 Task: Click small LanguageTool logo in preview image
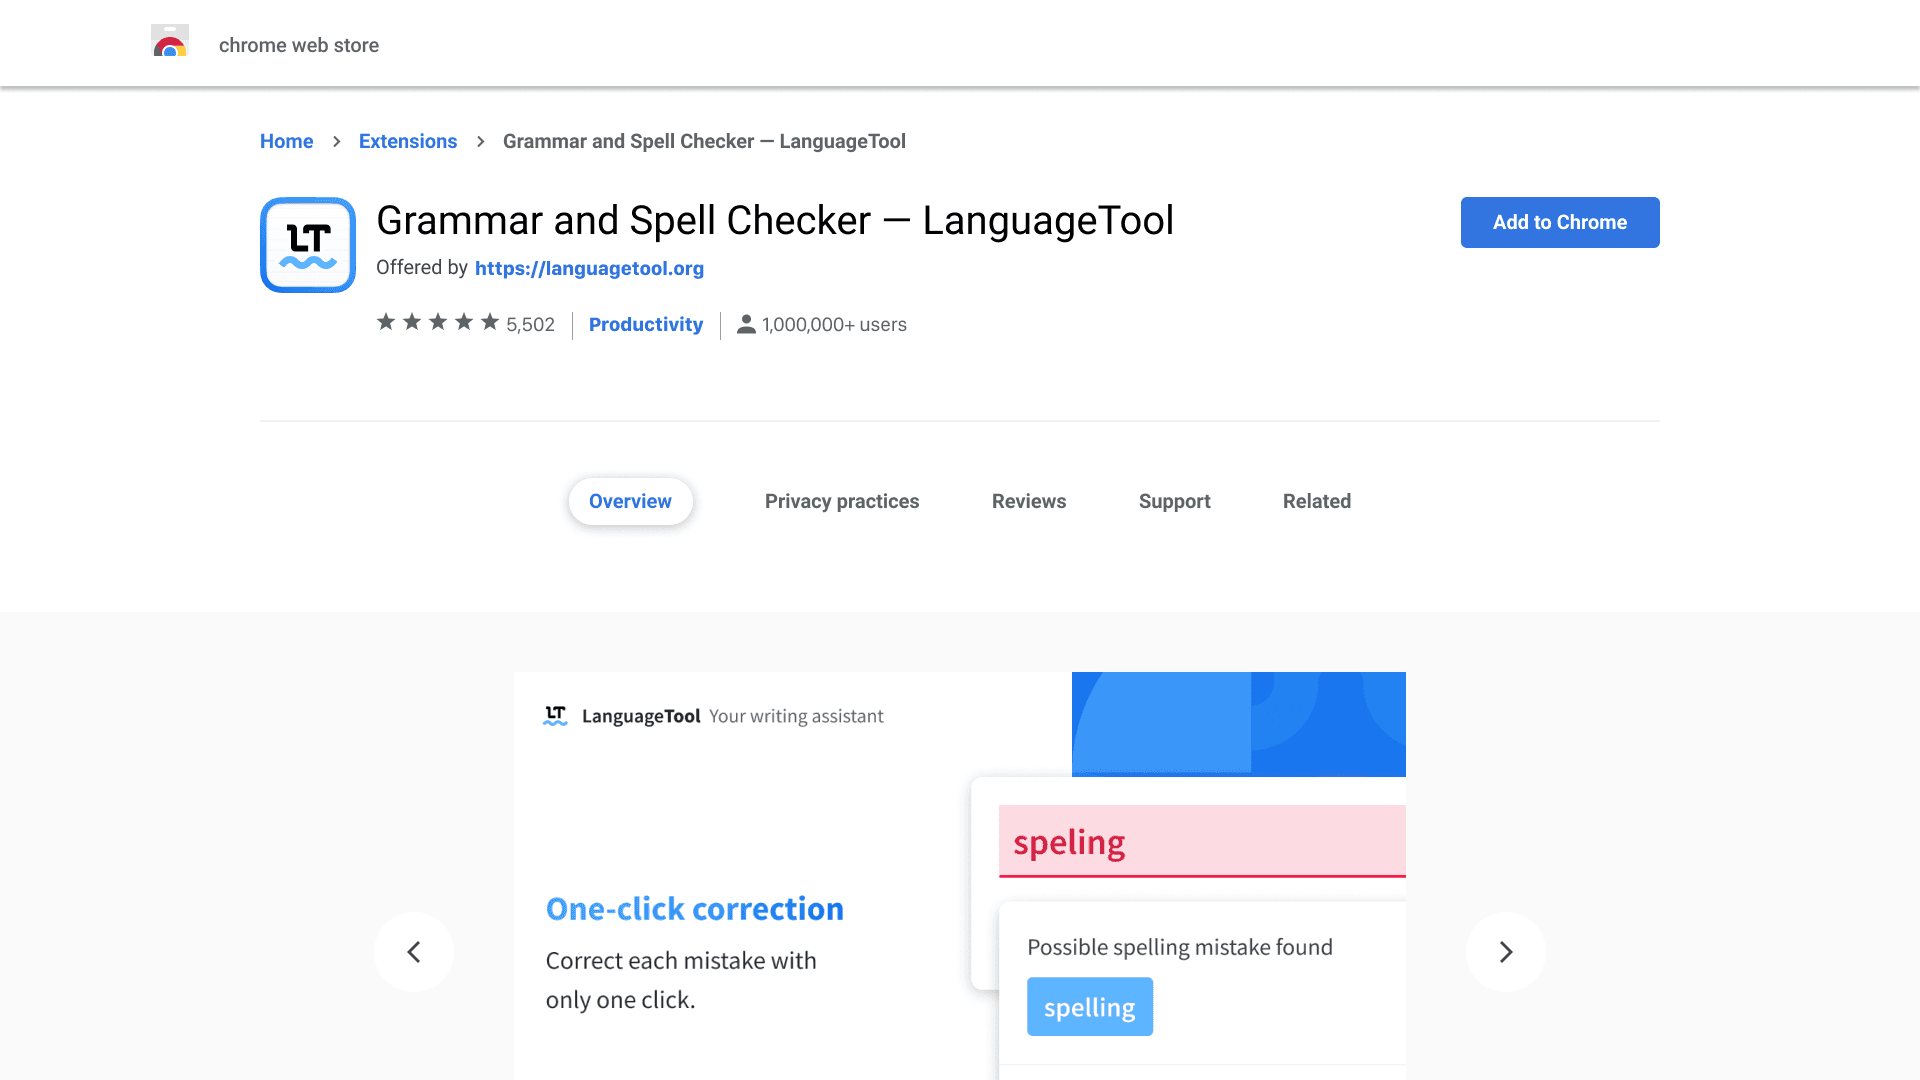(556, 715)
